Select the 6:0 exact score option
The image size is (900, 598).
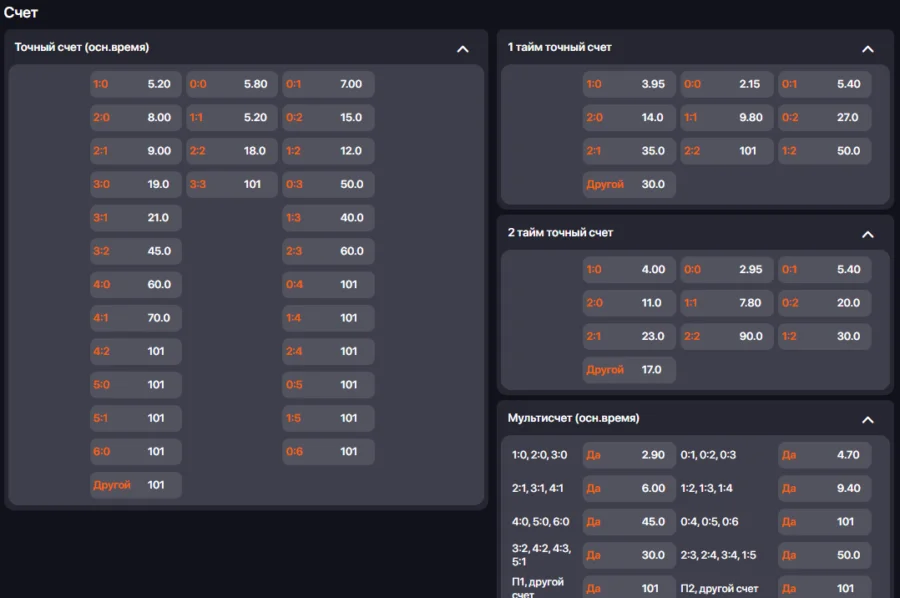click(x=135, y=451)
